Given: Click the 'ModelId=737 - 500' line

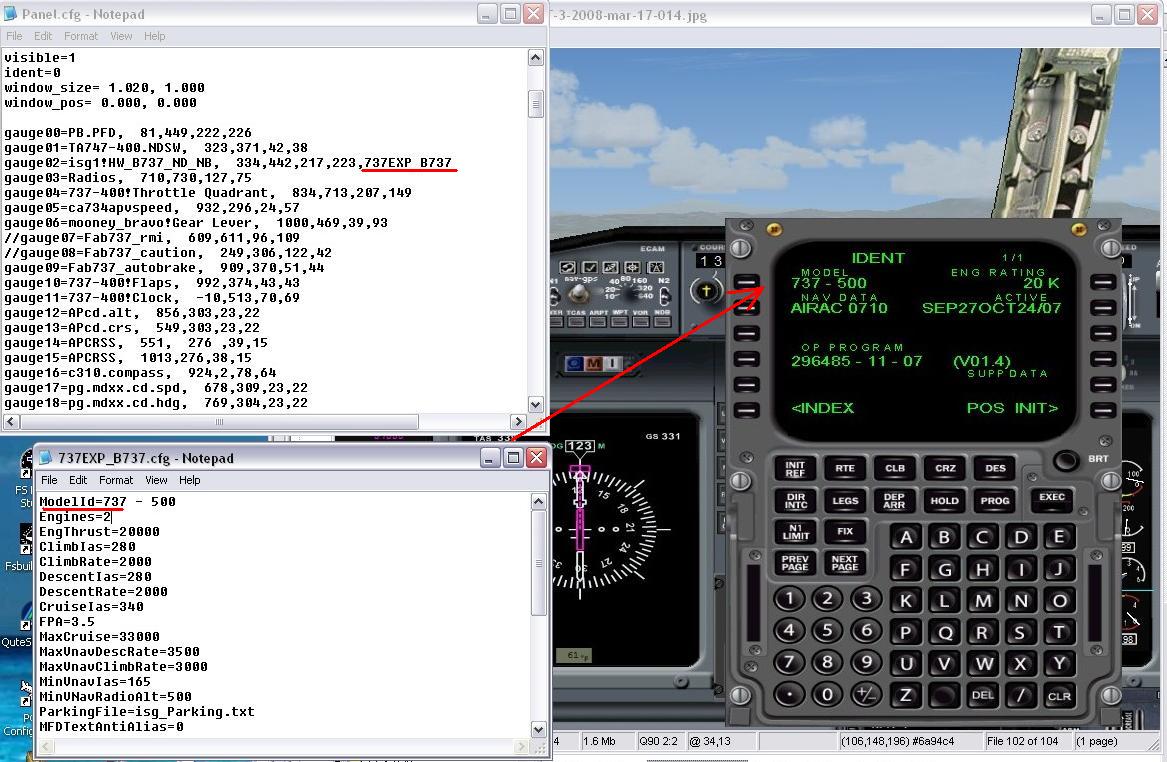Looking at the screenshot, I should tap(107, 502).
